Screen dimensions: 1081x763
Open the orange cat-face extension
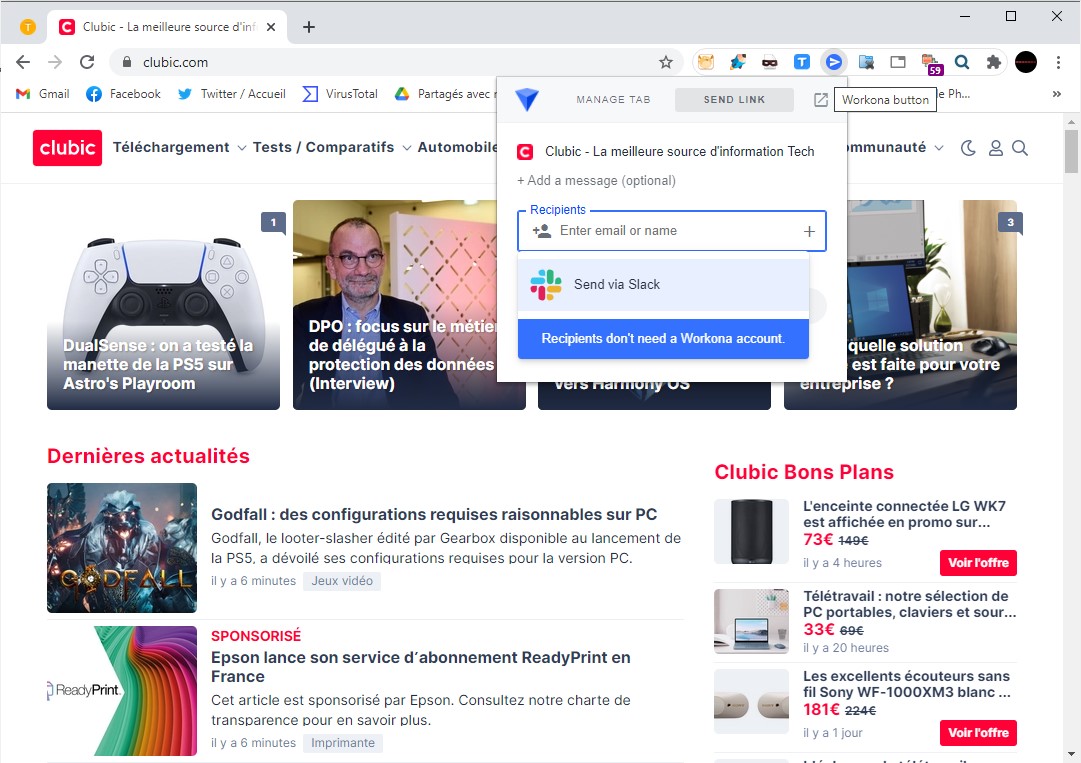click(705, 62)
